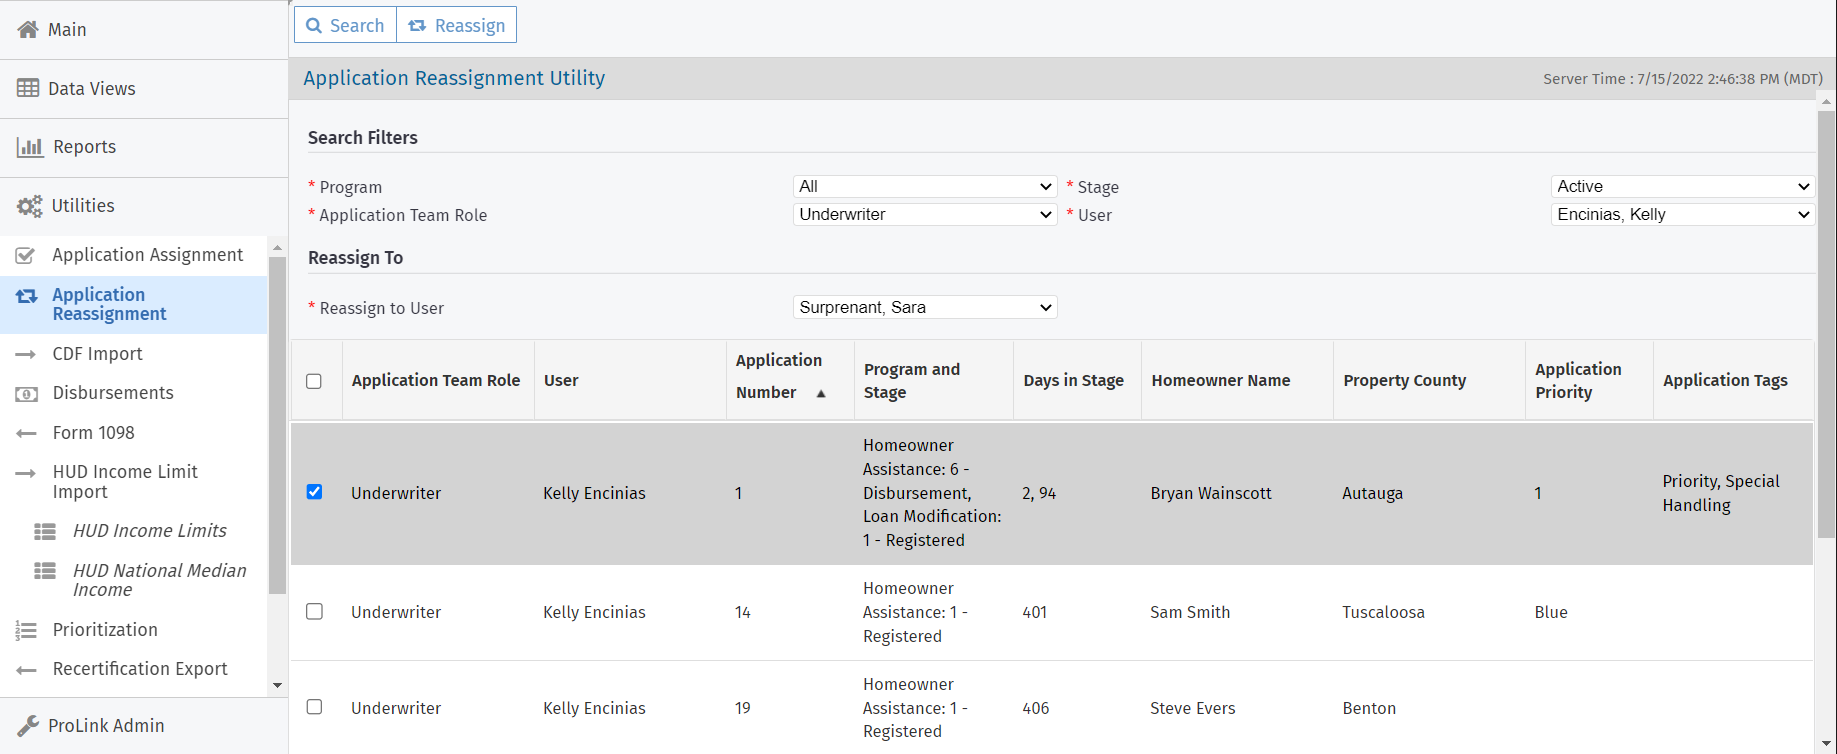
Task: Open the Program dropdown
Action: (x=925, y=187)
